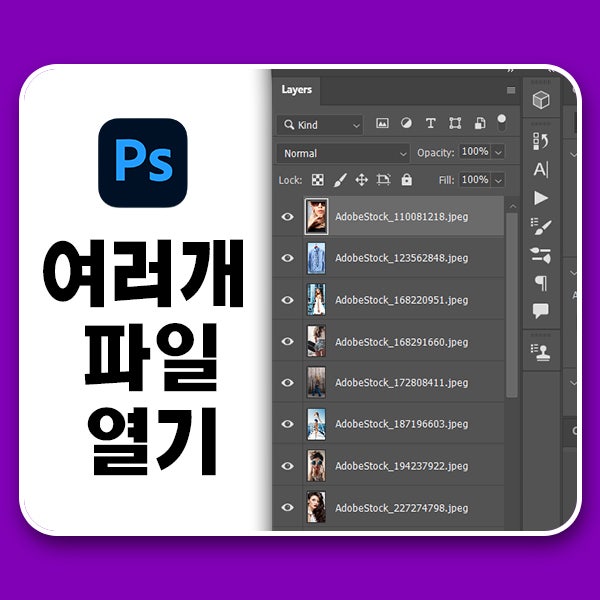Select thumbnail of AdobeStock_168291660.jpeg
The image size is (600, 600).
pos(316,341)
